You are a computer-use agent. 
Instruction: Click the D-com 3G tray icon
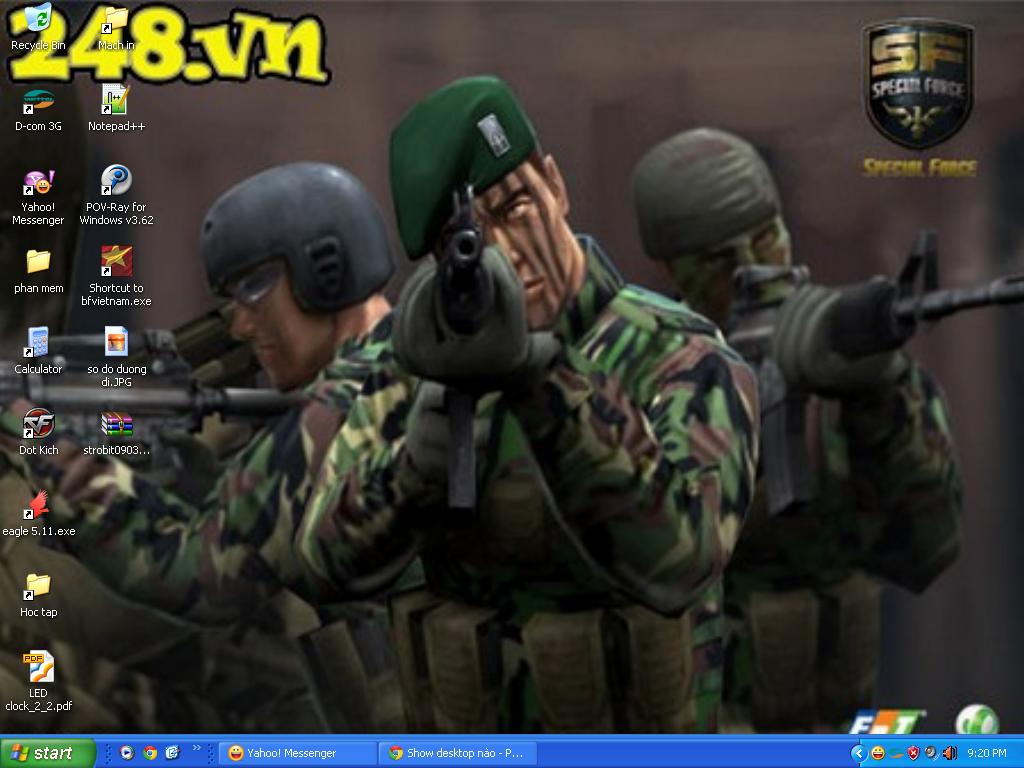[x=895, y=754]
